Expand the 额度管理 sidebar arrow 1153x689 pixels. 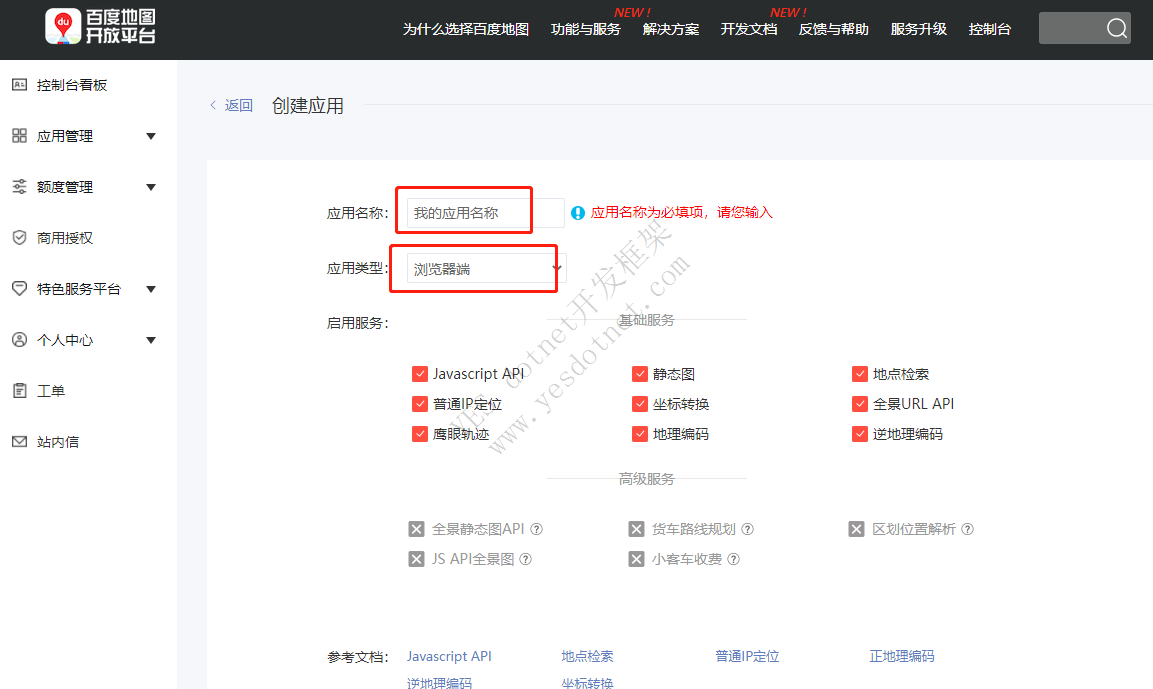(151, 187)
